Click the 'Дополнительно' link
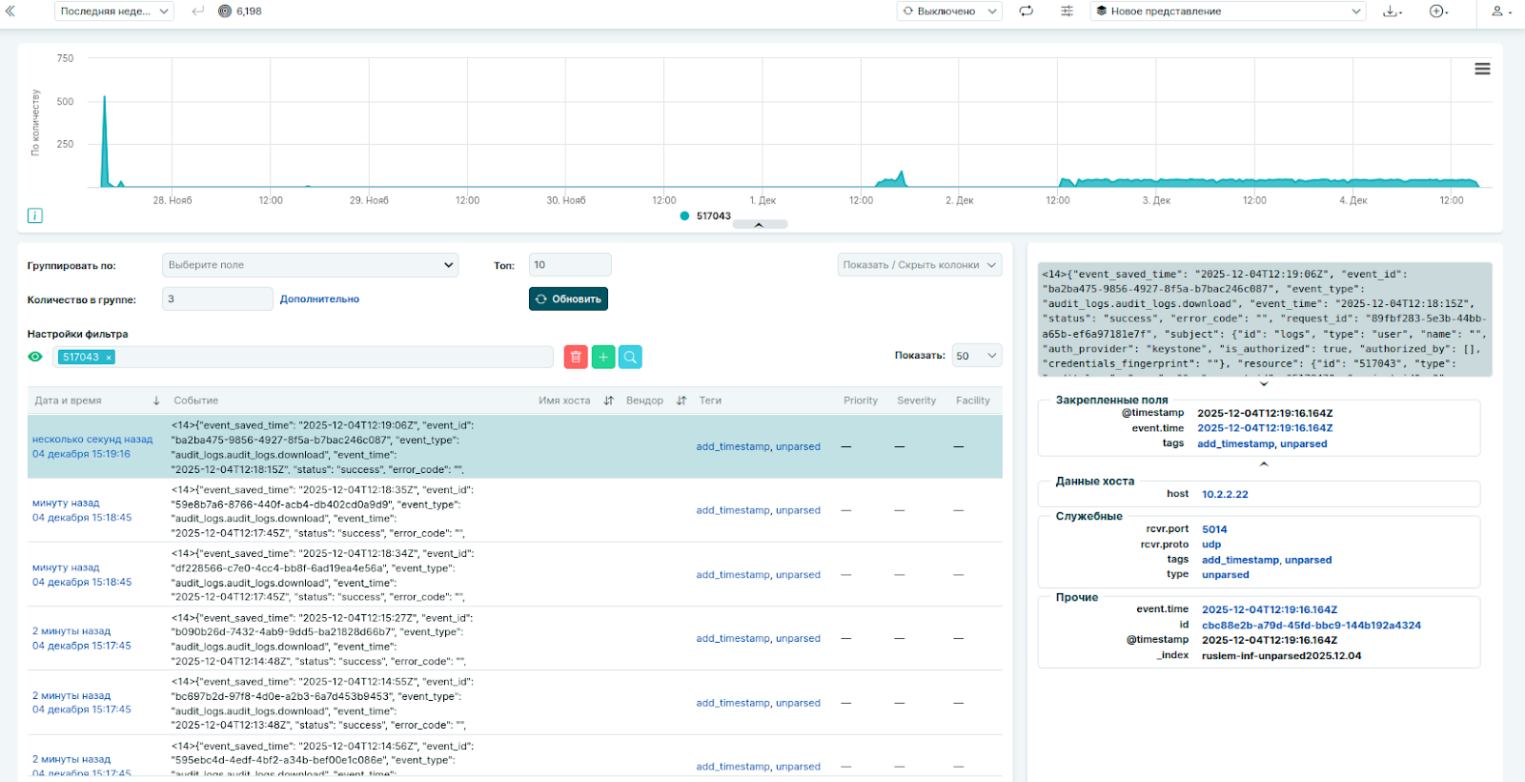The image size is (1525, 782). tap(319, 299)
